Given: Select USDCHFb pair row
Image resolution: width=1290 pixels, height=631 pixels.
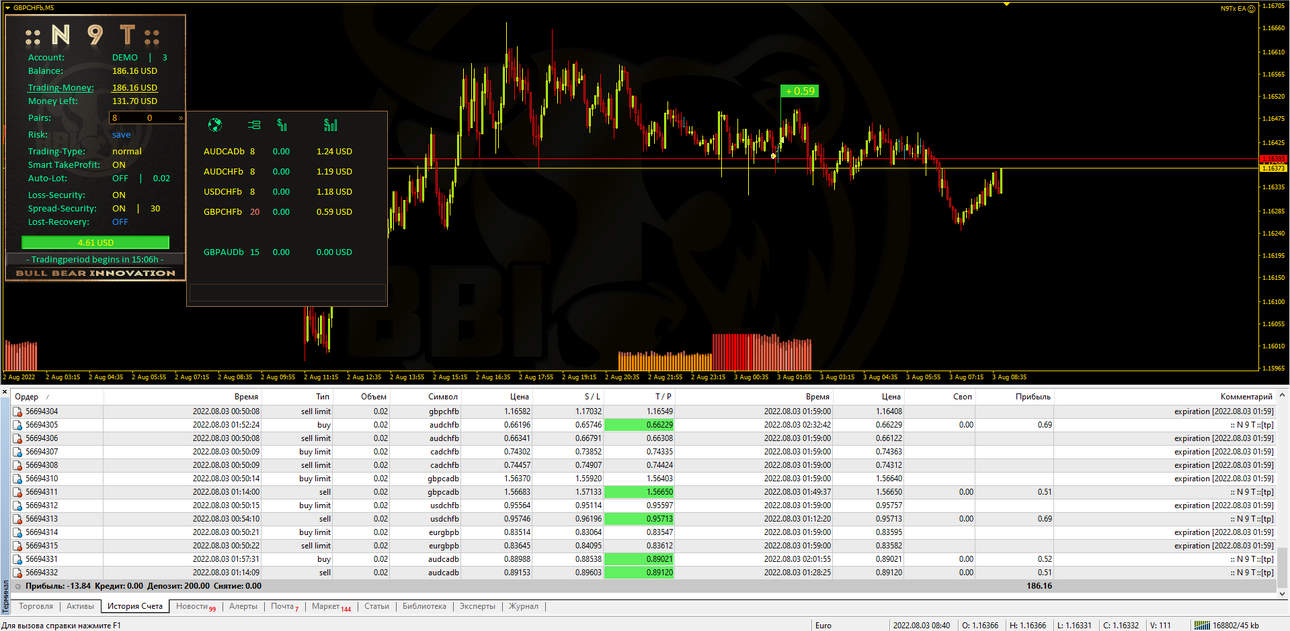Looking at the screenshot, I should [x=278, y=192].
